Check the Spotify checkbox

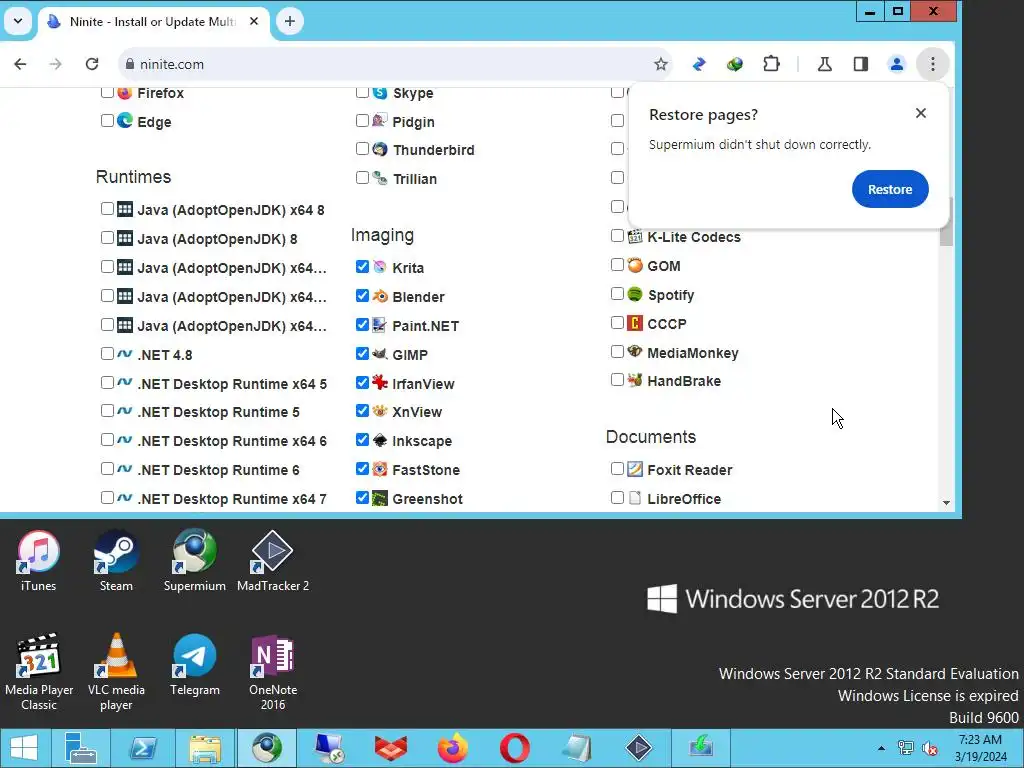click(617, 294)
